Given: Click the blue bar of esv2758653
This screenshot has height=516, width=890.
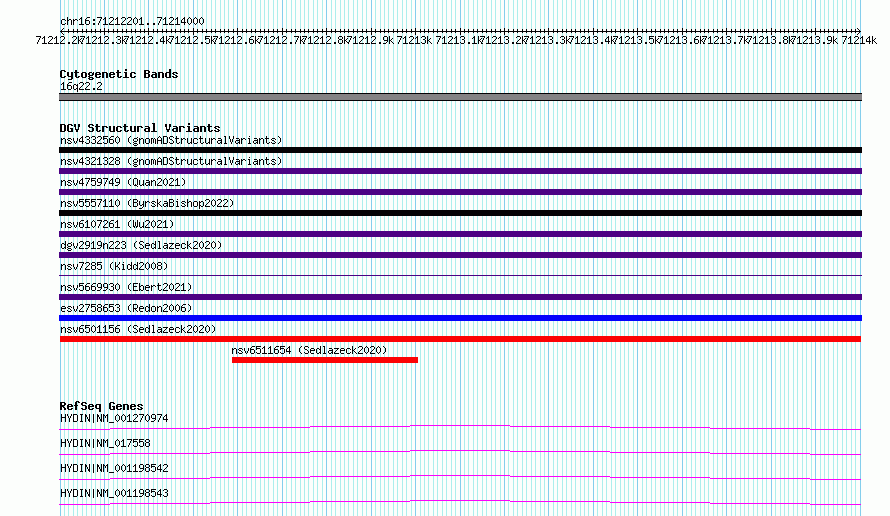Looking at the screenshot, I should point(460,318).
